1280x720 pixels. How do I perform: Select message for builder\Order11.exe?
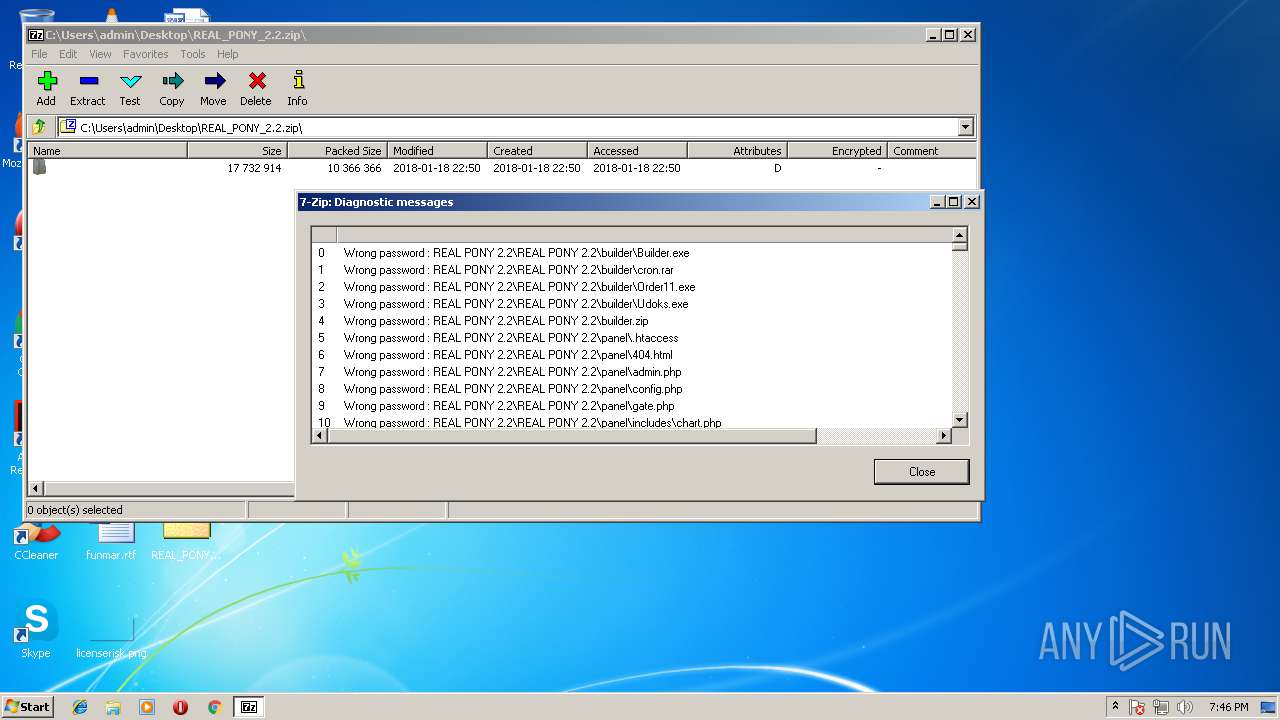[632, 287]
